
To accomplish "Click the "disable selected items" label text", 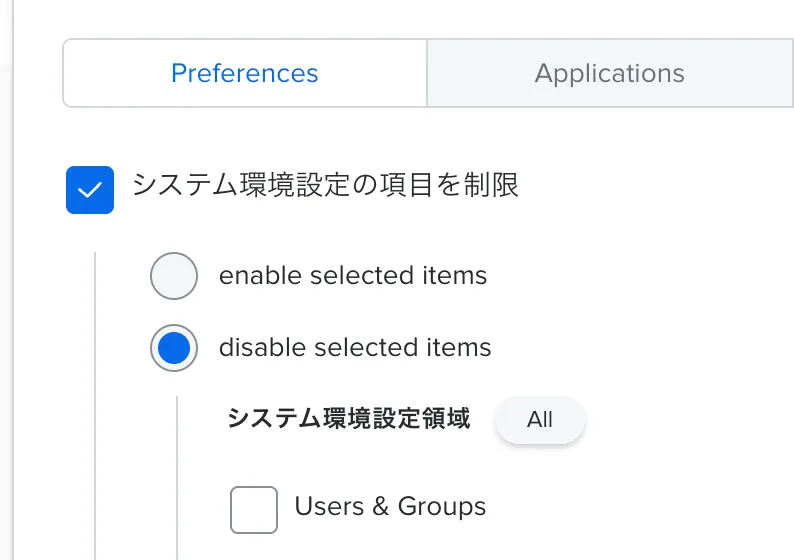I will (355, 348).
